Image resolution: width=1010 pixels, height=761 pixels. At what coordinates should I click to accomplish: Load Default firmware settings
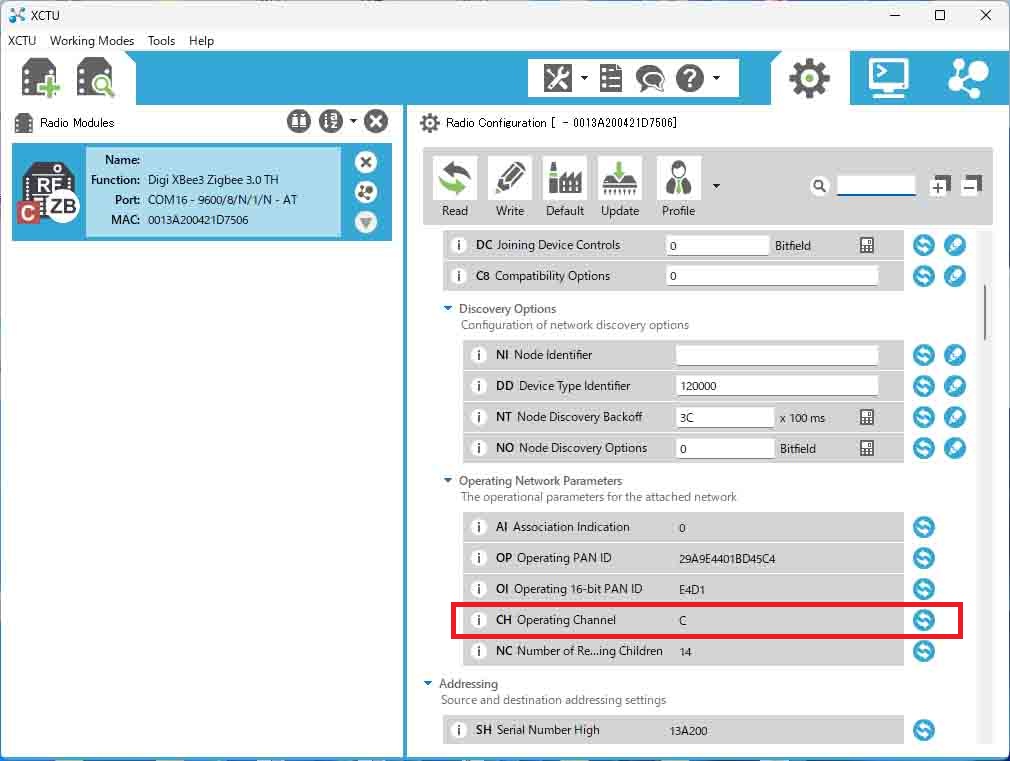(565, 187)
